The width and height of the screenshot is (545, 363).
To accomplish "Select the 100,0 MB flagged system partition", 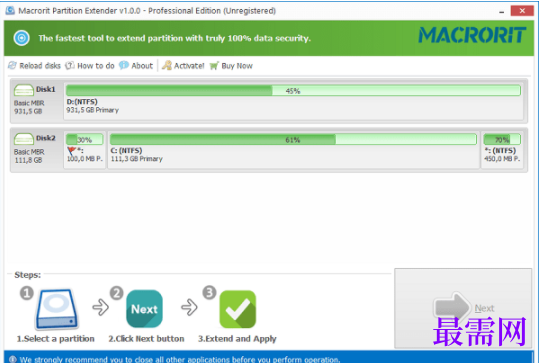I will tap(84, 150).
